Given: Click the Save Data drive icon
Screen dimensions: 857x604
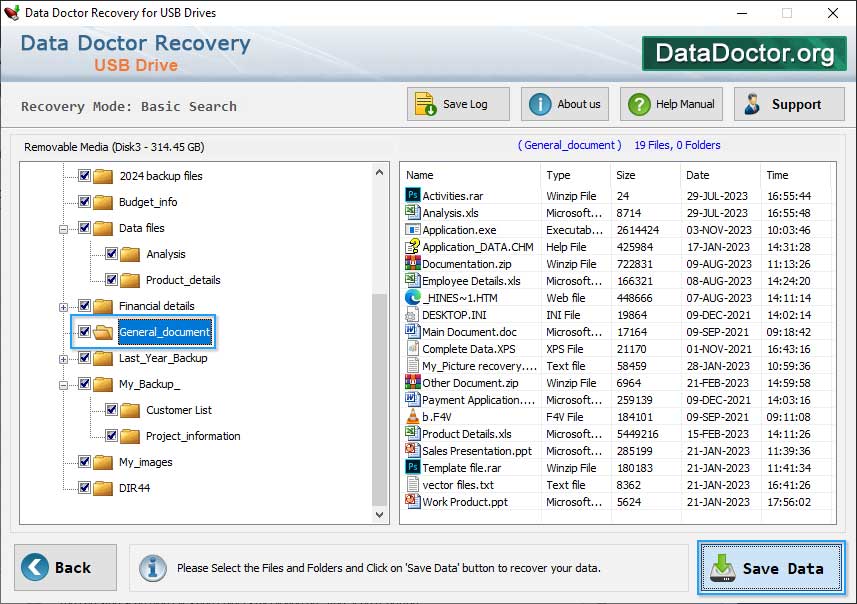Looking at the screenshot, I should coord(723,568).
